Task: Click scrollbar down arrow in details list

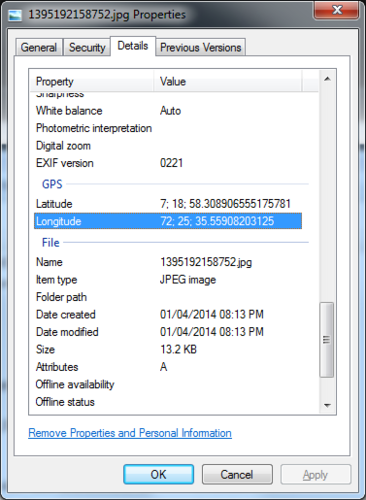Action: tap(327, 405)
